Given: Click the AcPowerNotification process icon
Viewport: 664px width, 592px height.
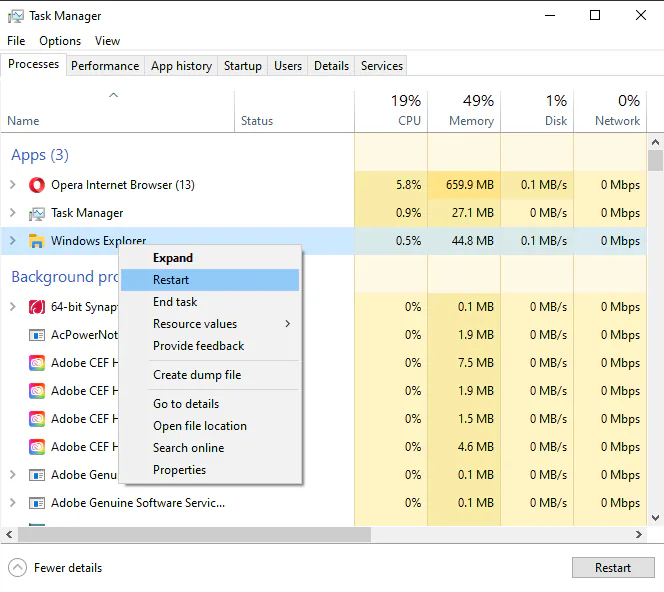Looking at the screenshot, I should point(37,335).
